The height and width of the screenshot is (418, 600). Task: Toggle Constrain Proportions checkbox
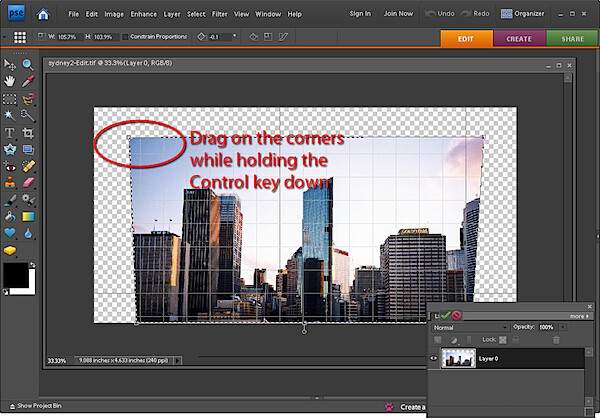click(125, 37)
